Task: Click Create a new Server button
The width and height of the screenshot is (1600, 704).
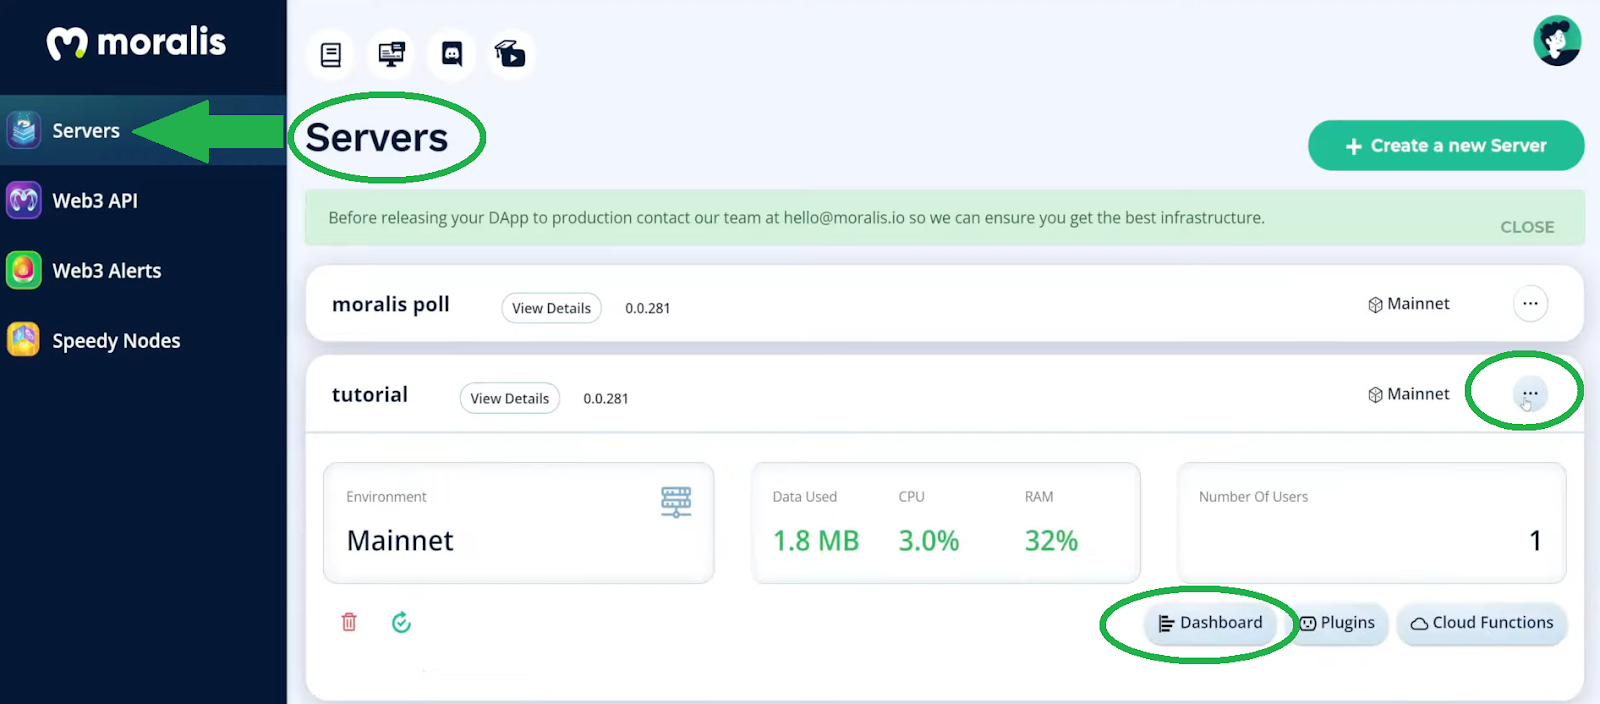Action: (x=1446, y=146)
